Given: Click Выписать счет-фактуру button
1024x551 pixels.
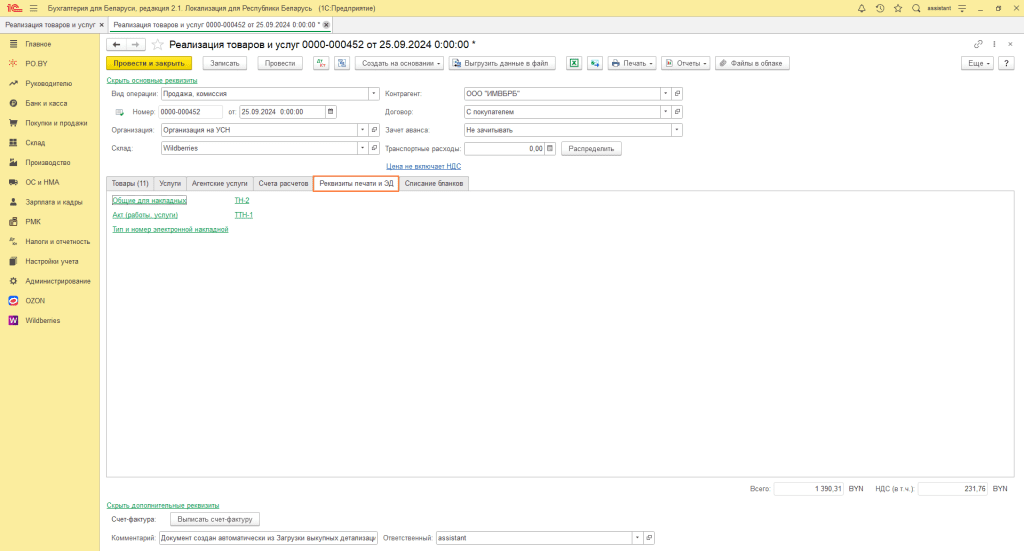Looking at the screenshot, I should (215, 520).
